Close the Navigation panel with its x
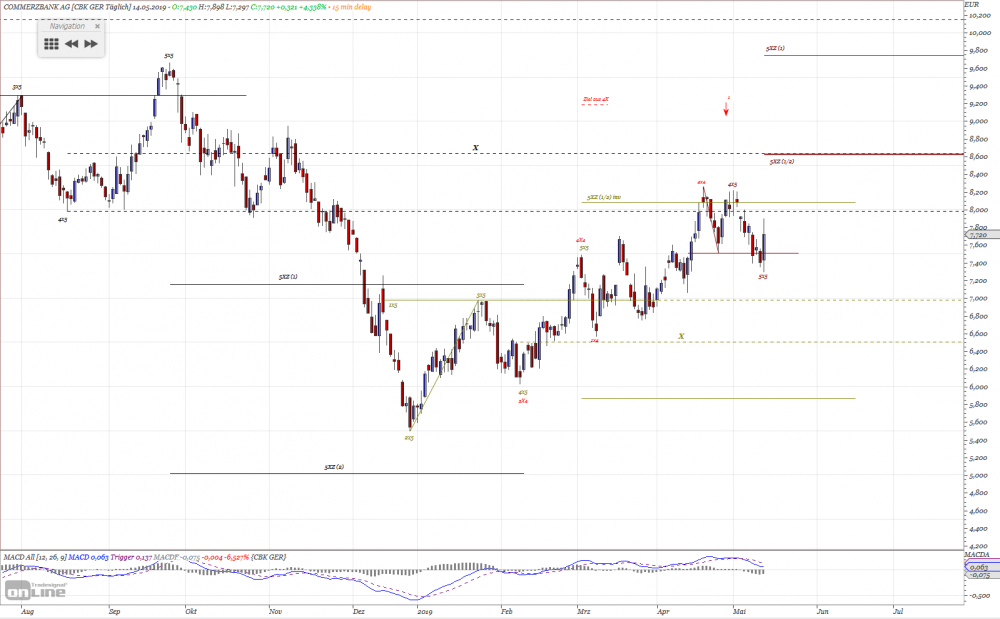The height and width of the screenshot is (619, 1000). tap(97, 26)
